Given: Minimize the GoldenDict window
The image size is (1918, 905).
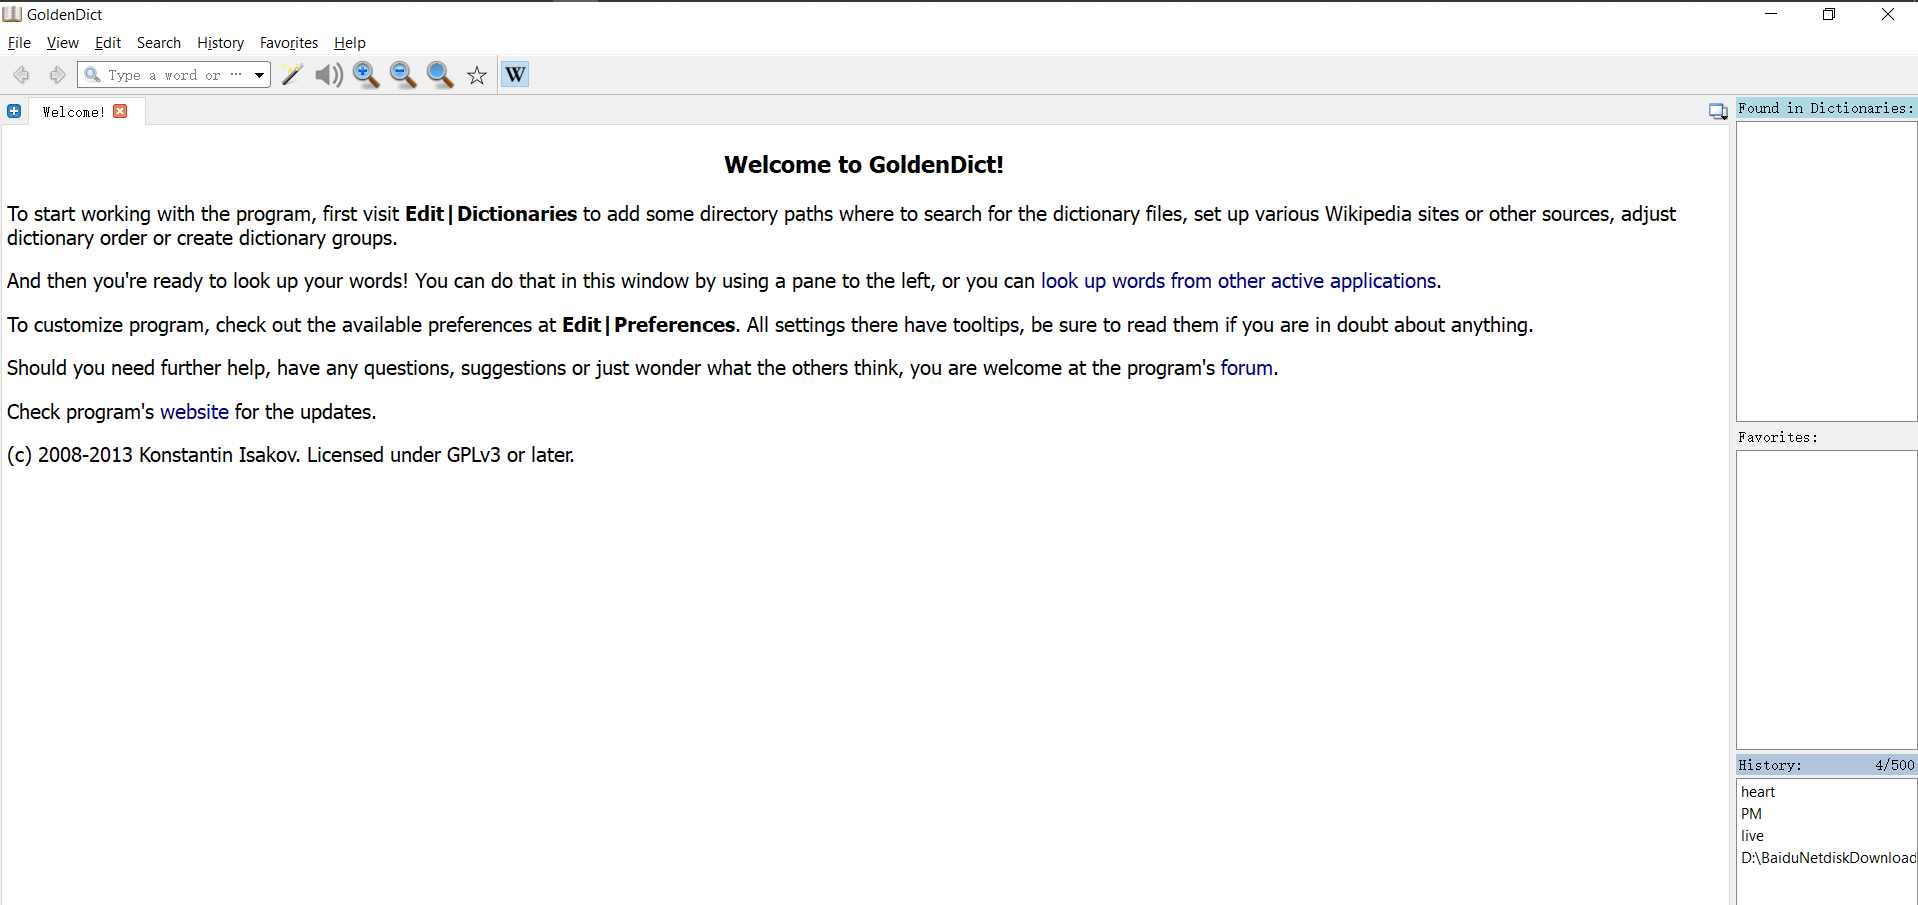Looking at the screenshot, I should click(1771, 14).
